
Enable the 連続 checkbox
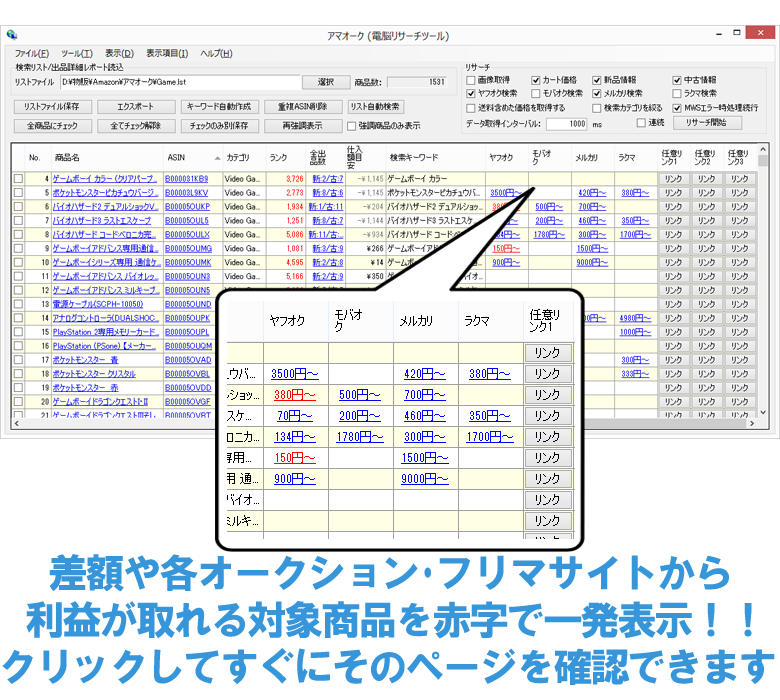(x=641, y=123)
